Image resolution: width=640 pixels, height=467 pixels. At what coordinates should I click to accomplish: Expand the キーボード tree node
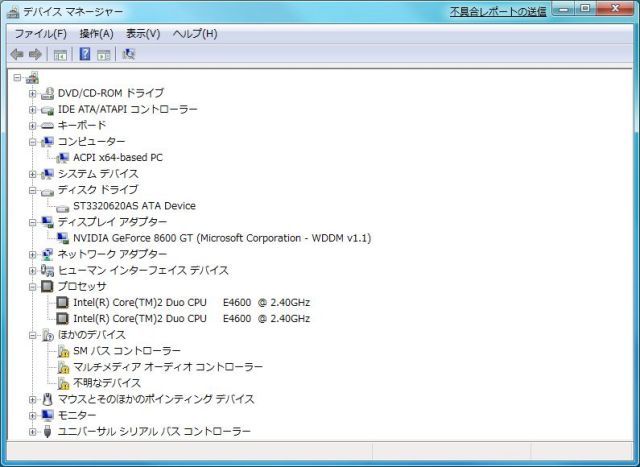point(33,126)
